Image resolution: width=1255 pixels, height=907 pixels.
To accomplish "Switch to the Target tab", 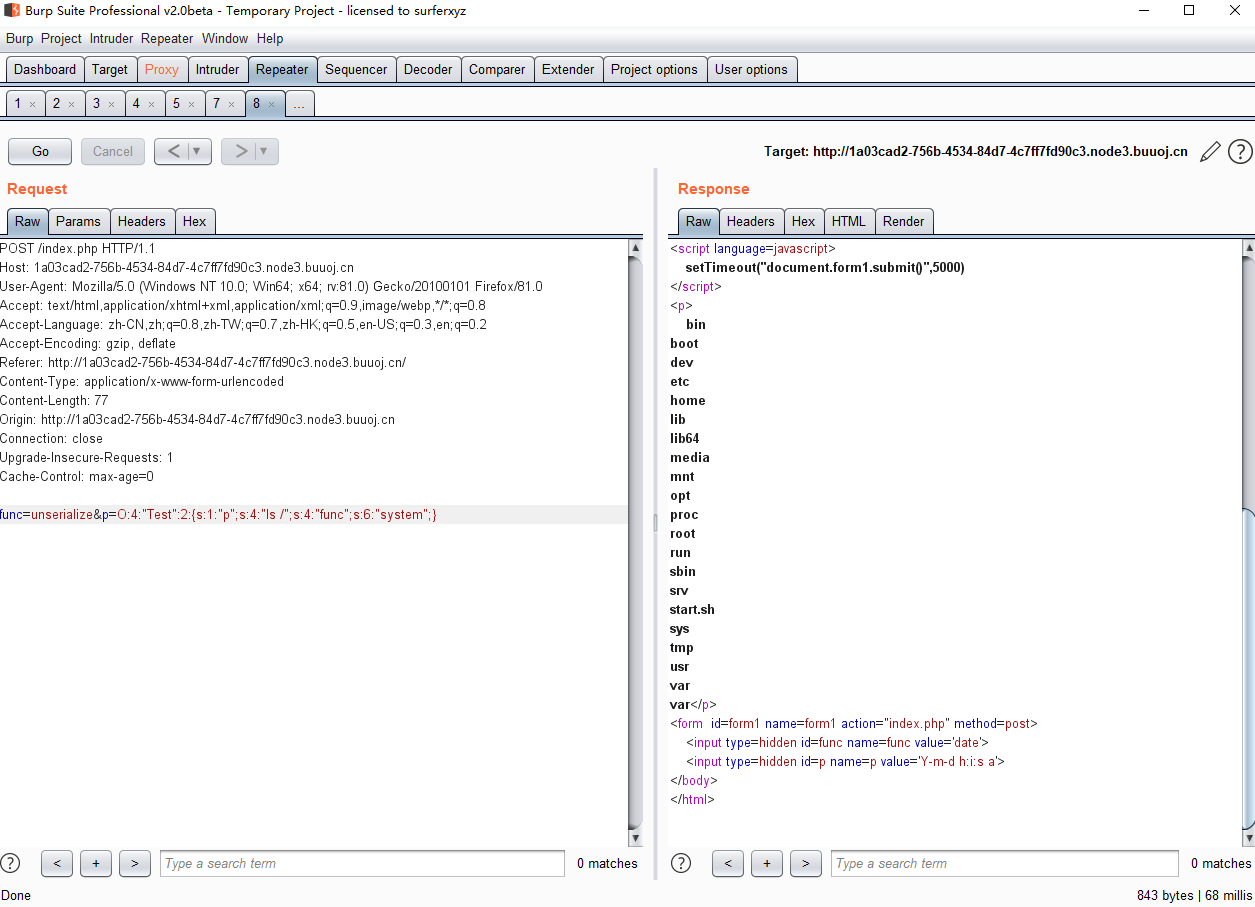I will click(110, 69).
